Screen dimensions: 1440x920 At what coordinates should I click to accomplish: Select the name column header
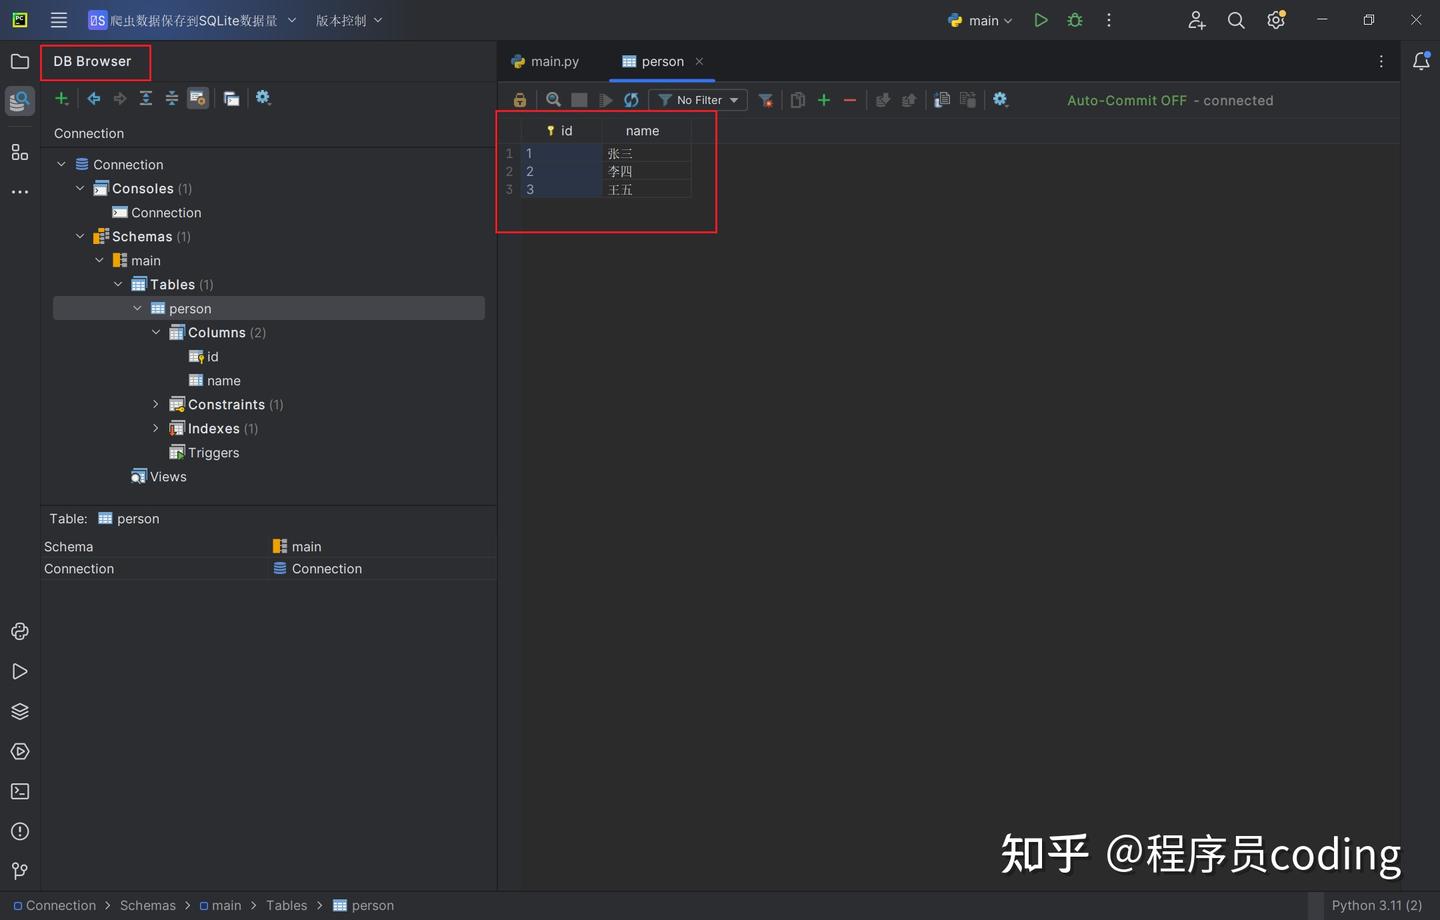coord(643,131)
